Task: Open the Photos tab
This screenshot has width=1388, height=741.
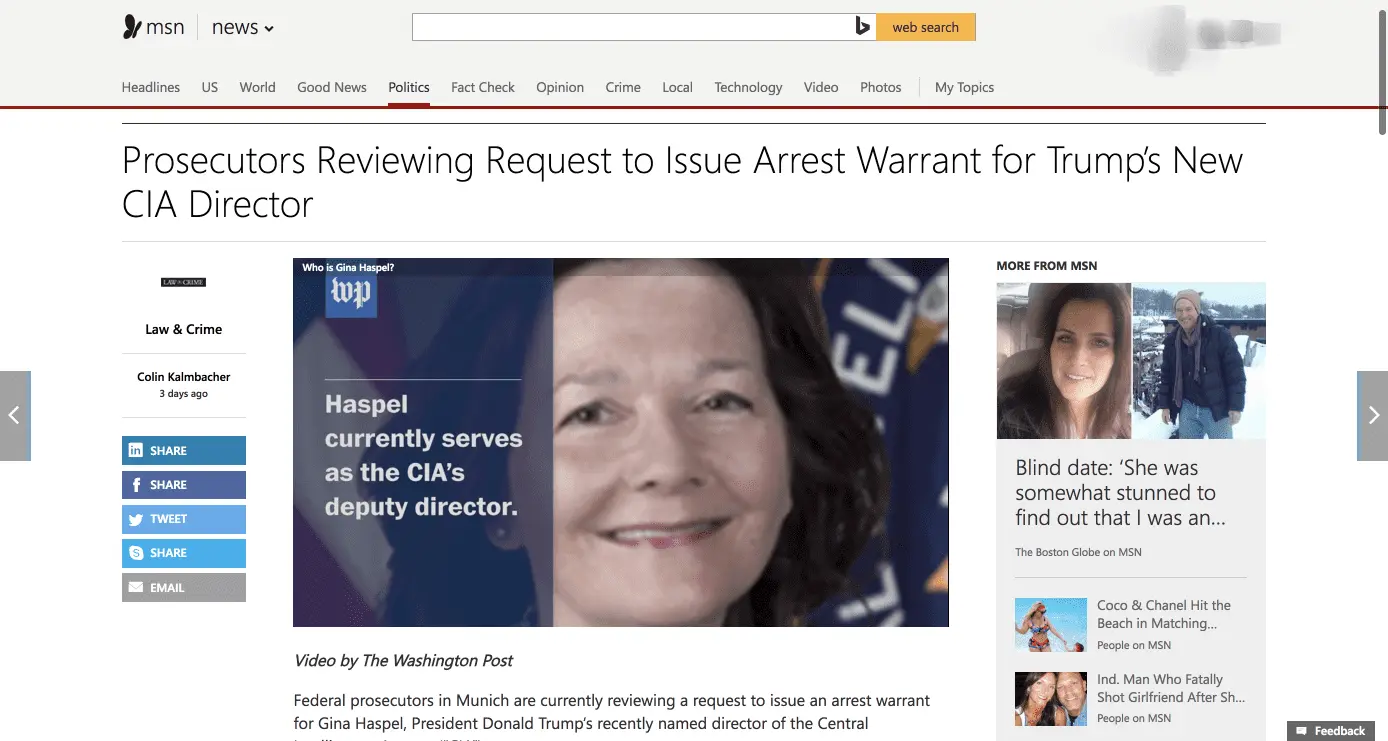Action: [881, 87]
